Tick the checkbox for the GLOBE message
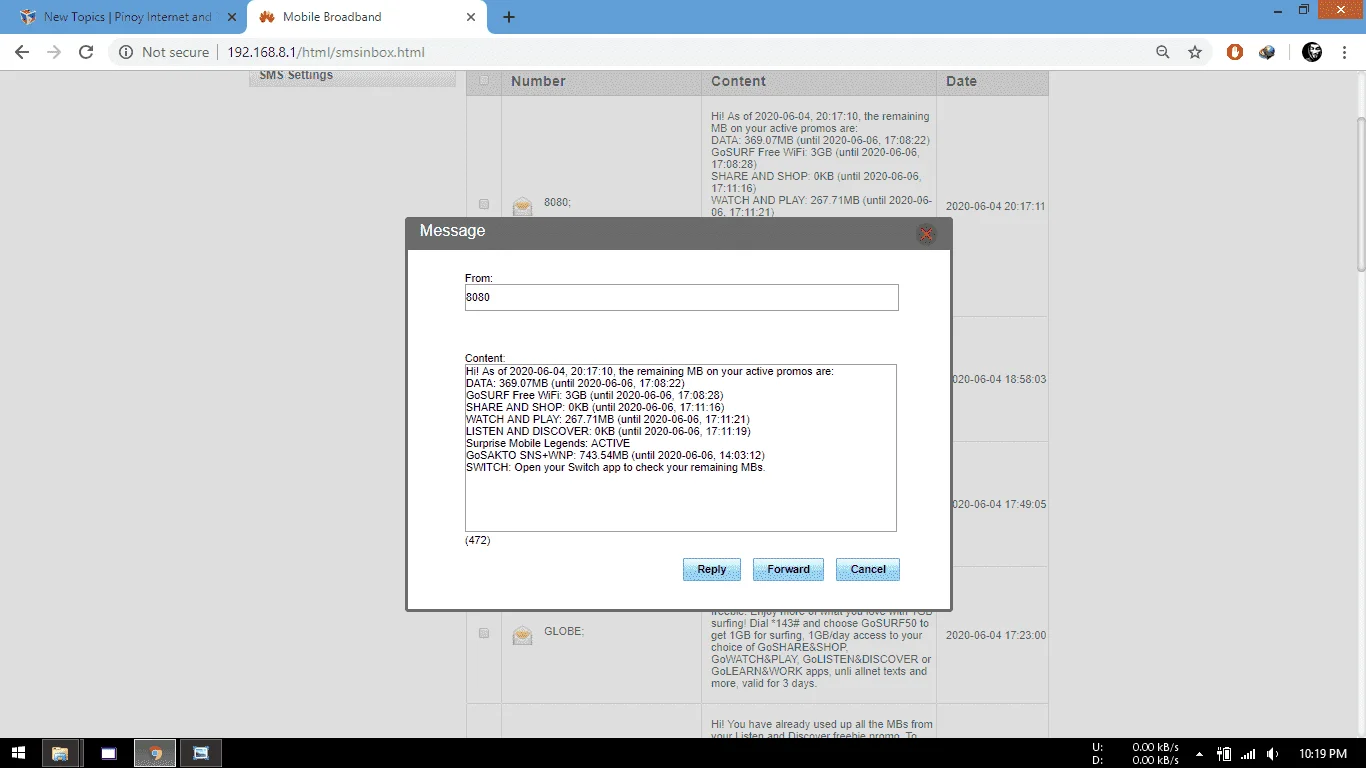Screen dimensions: 1366x768 [484, 633]
